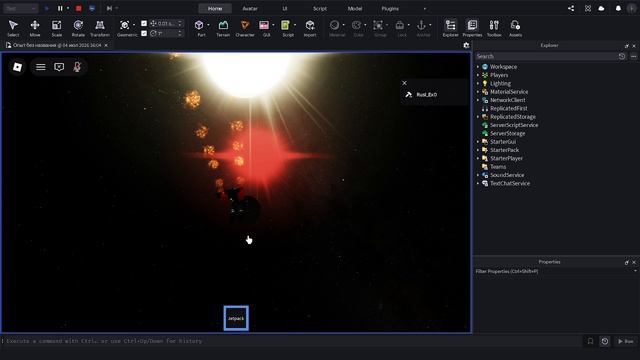Viewport: 640px width, 360px height.
Task: Close the player list panel
Action: (x=404, y=83)
